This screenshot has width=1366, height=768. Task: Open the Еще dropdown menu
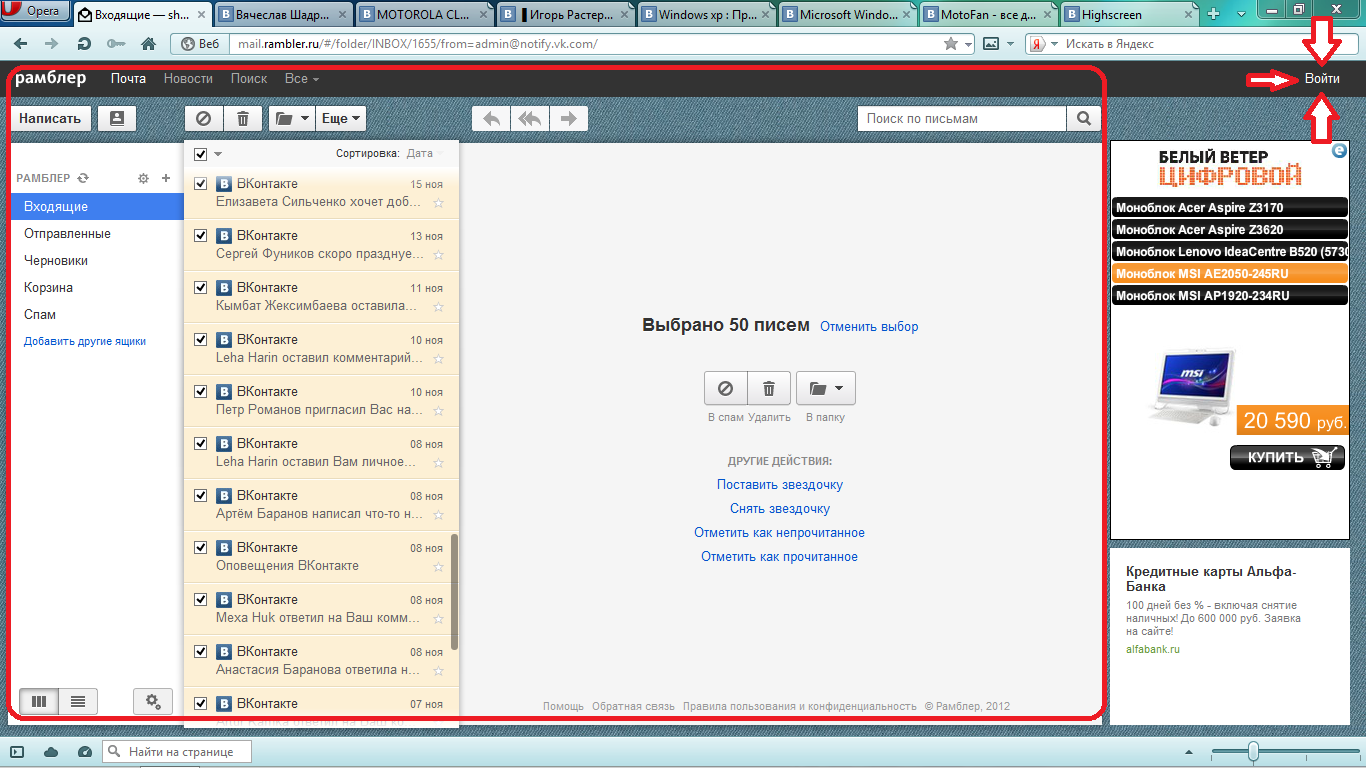click(341, 118)
